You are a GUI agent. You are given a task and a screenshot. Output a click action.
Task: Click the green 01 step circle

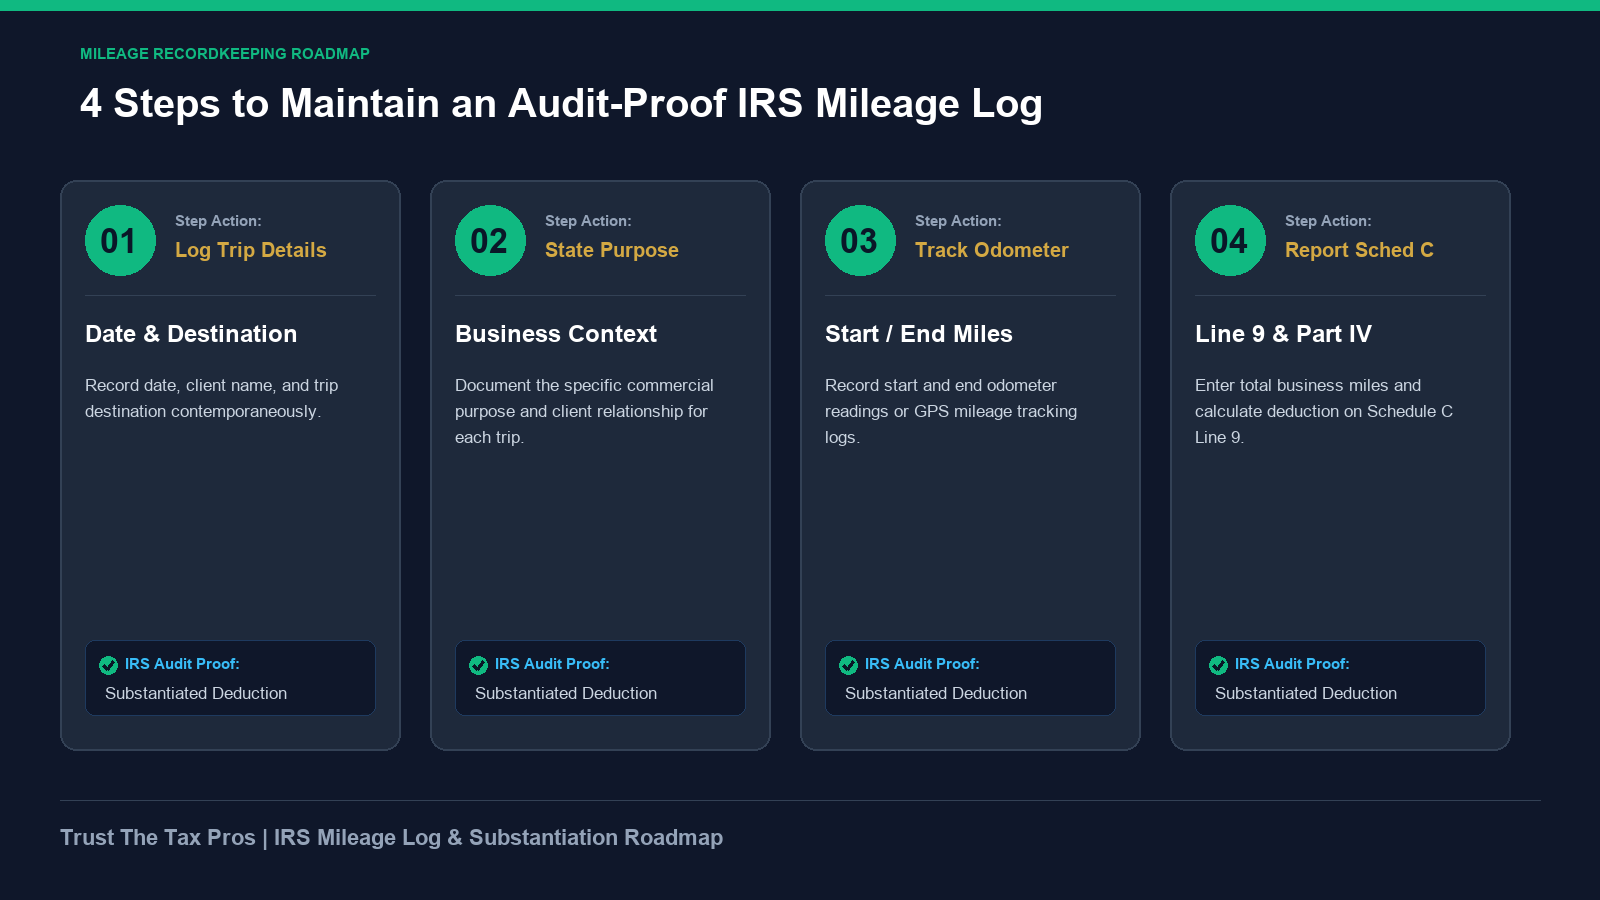pos(120,240)
